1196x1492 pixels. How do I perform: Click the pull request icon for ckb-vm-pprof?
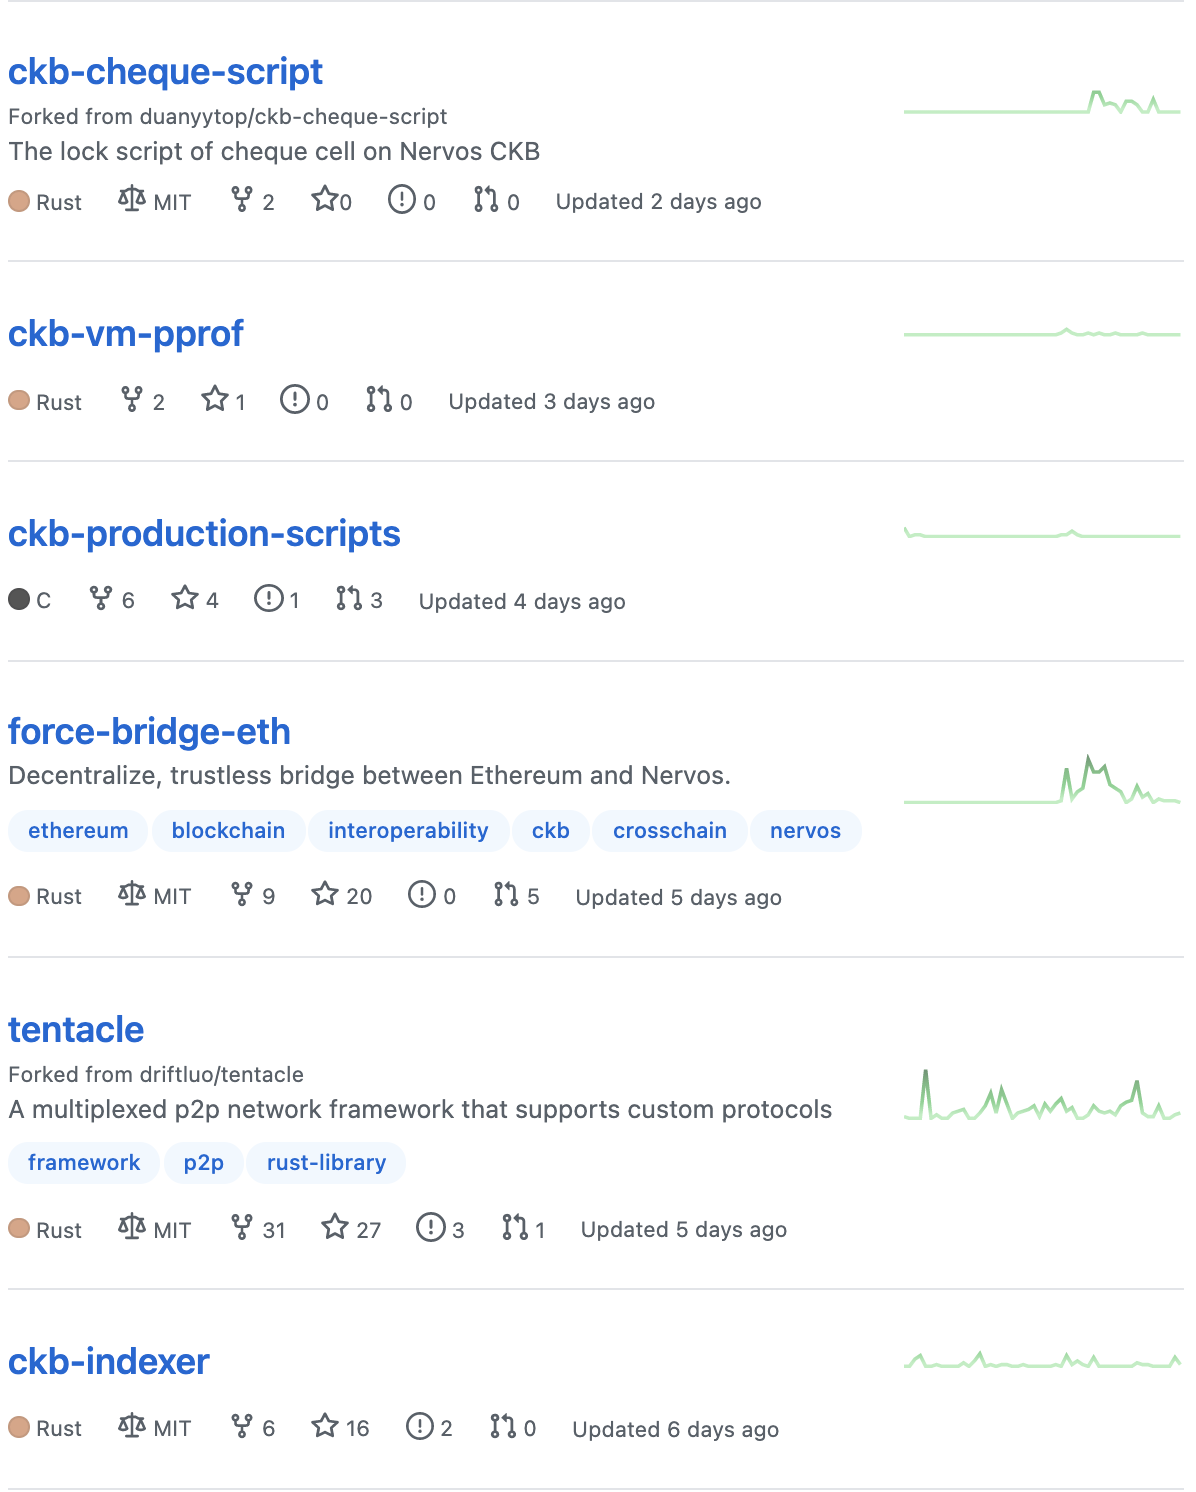point(379,399)
